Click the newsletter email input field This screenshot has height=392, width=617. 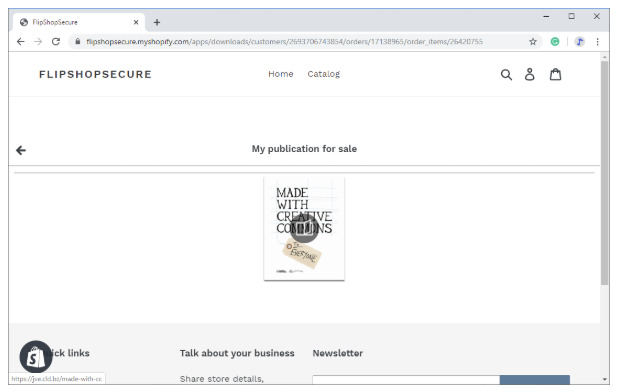pos(406,380)
